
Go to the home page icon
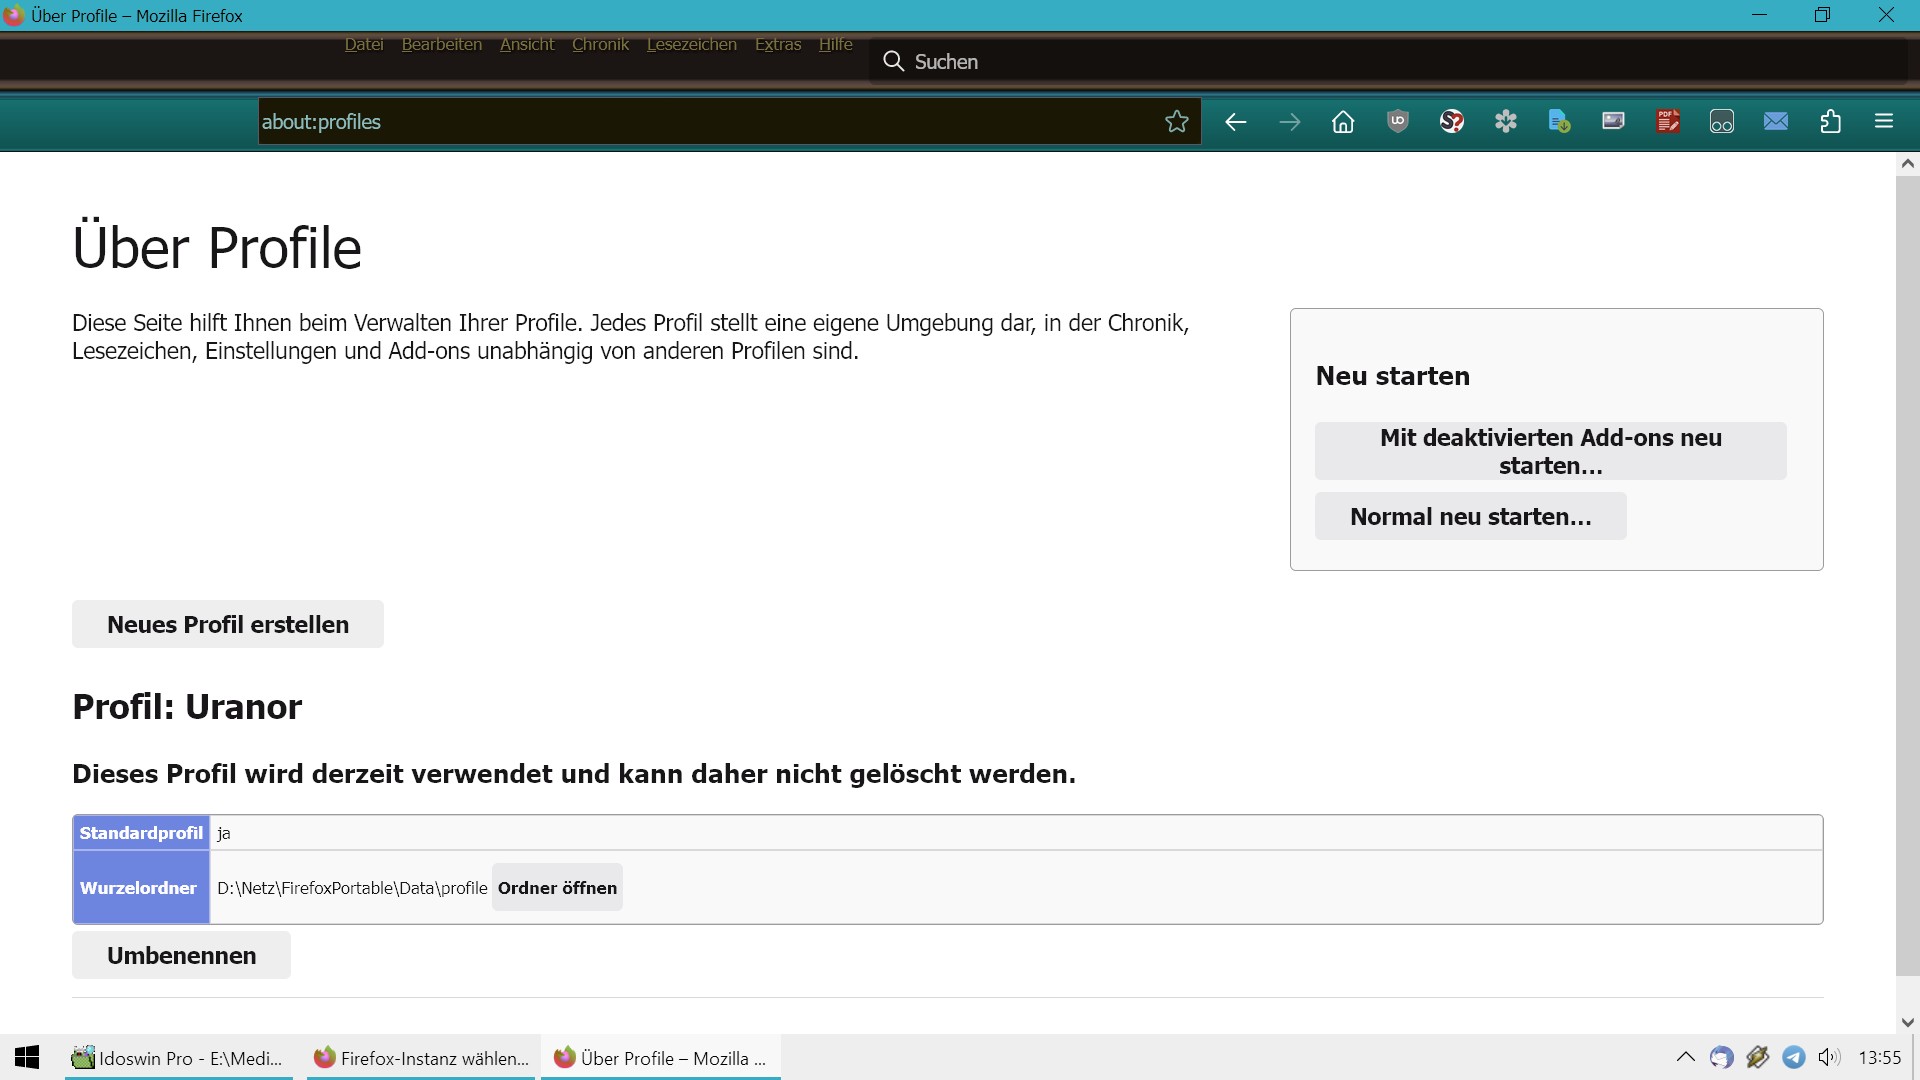coord(1343,122)
